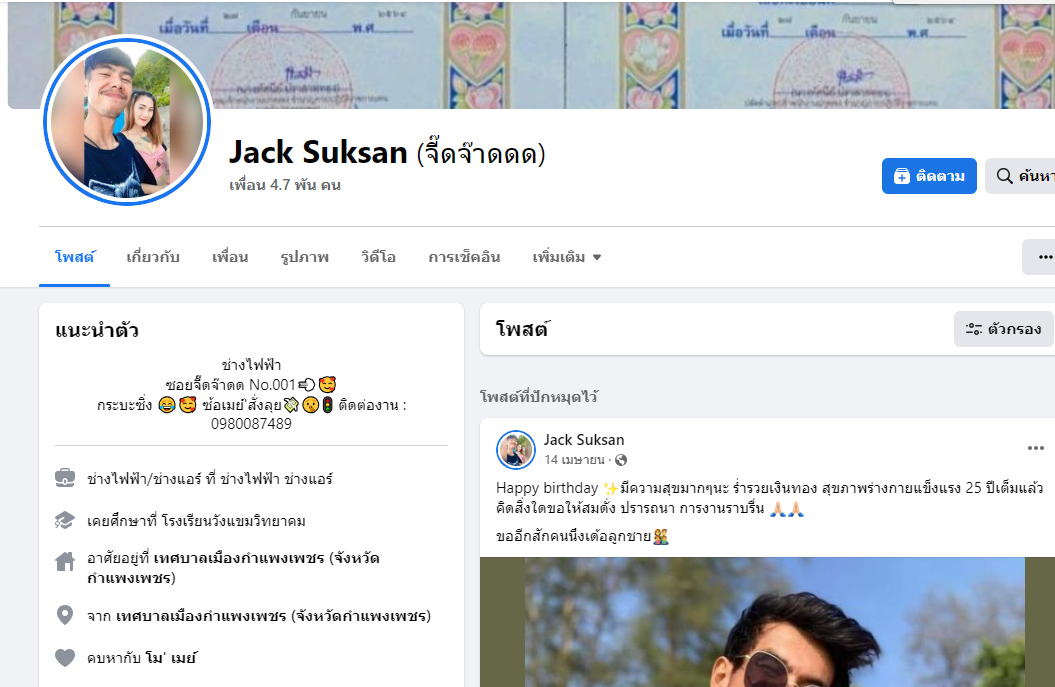Click the heart relationship icon

pos(65,657)
